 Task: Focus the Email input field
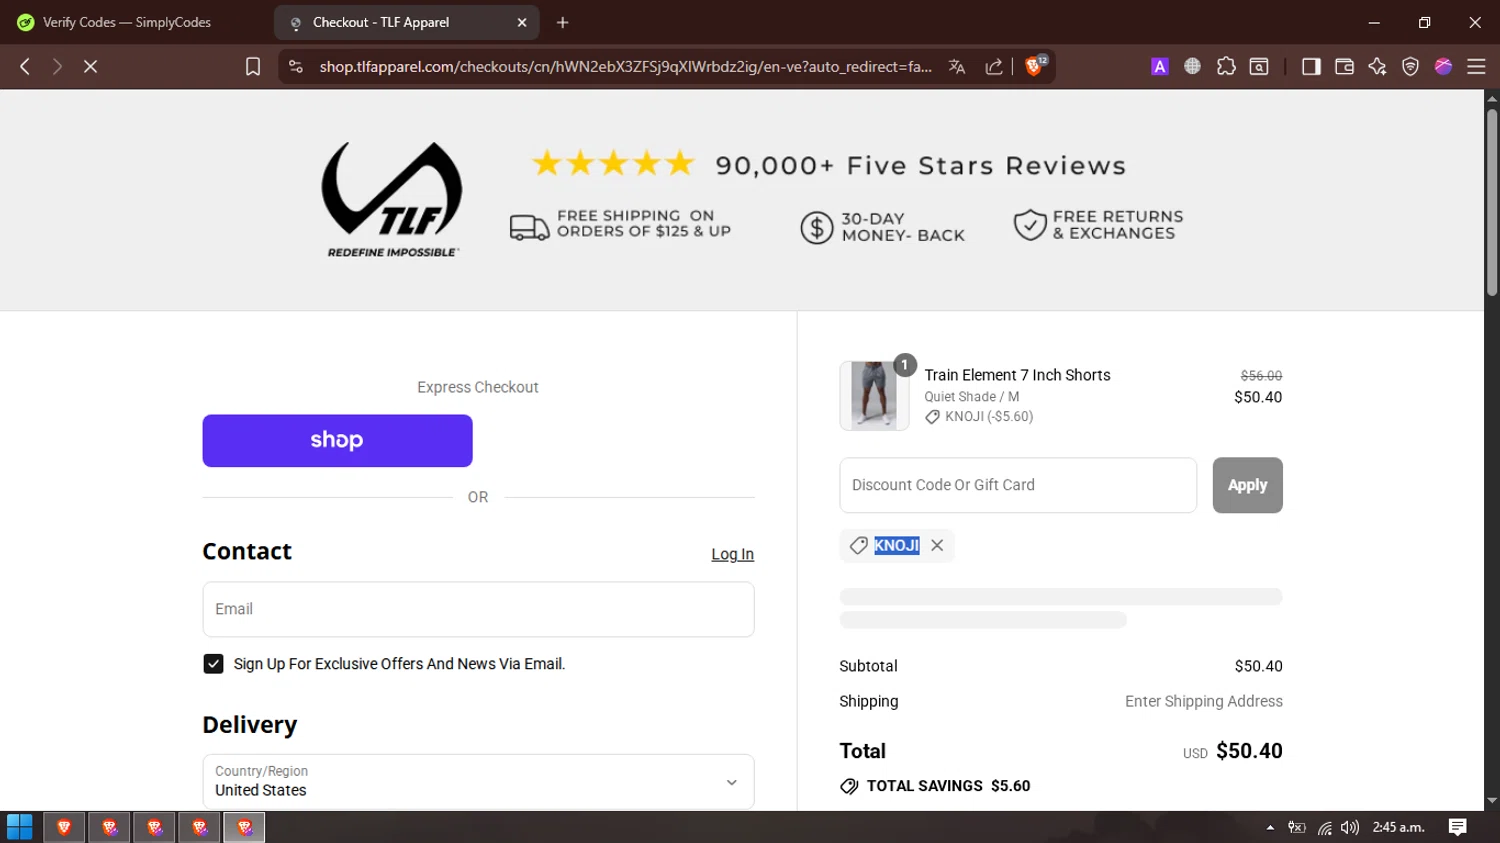(478, 609)
